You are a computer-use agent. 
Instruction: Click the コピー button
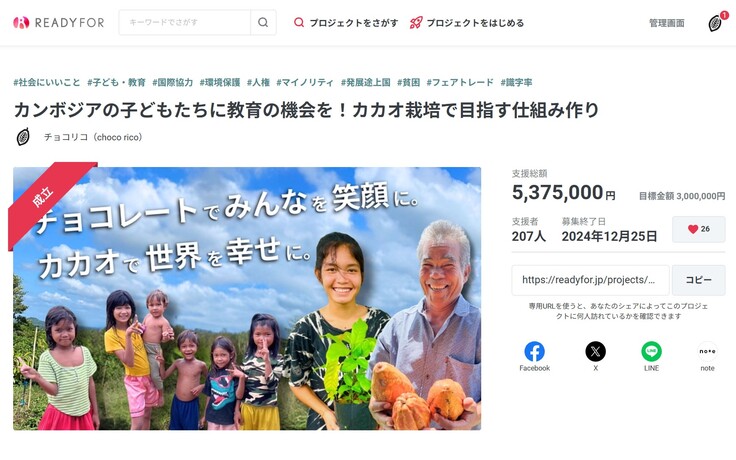[698, 280]
